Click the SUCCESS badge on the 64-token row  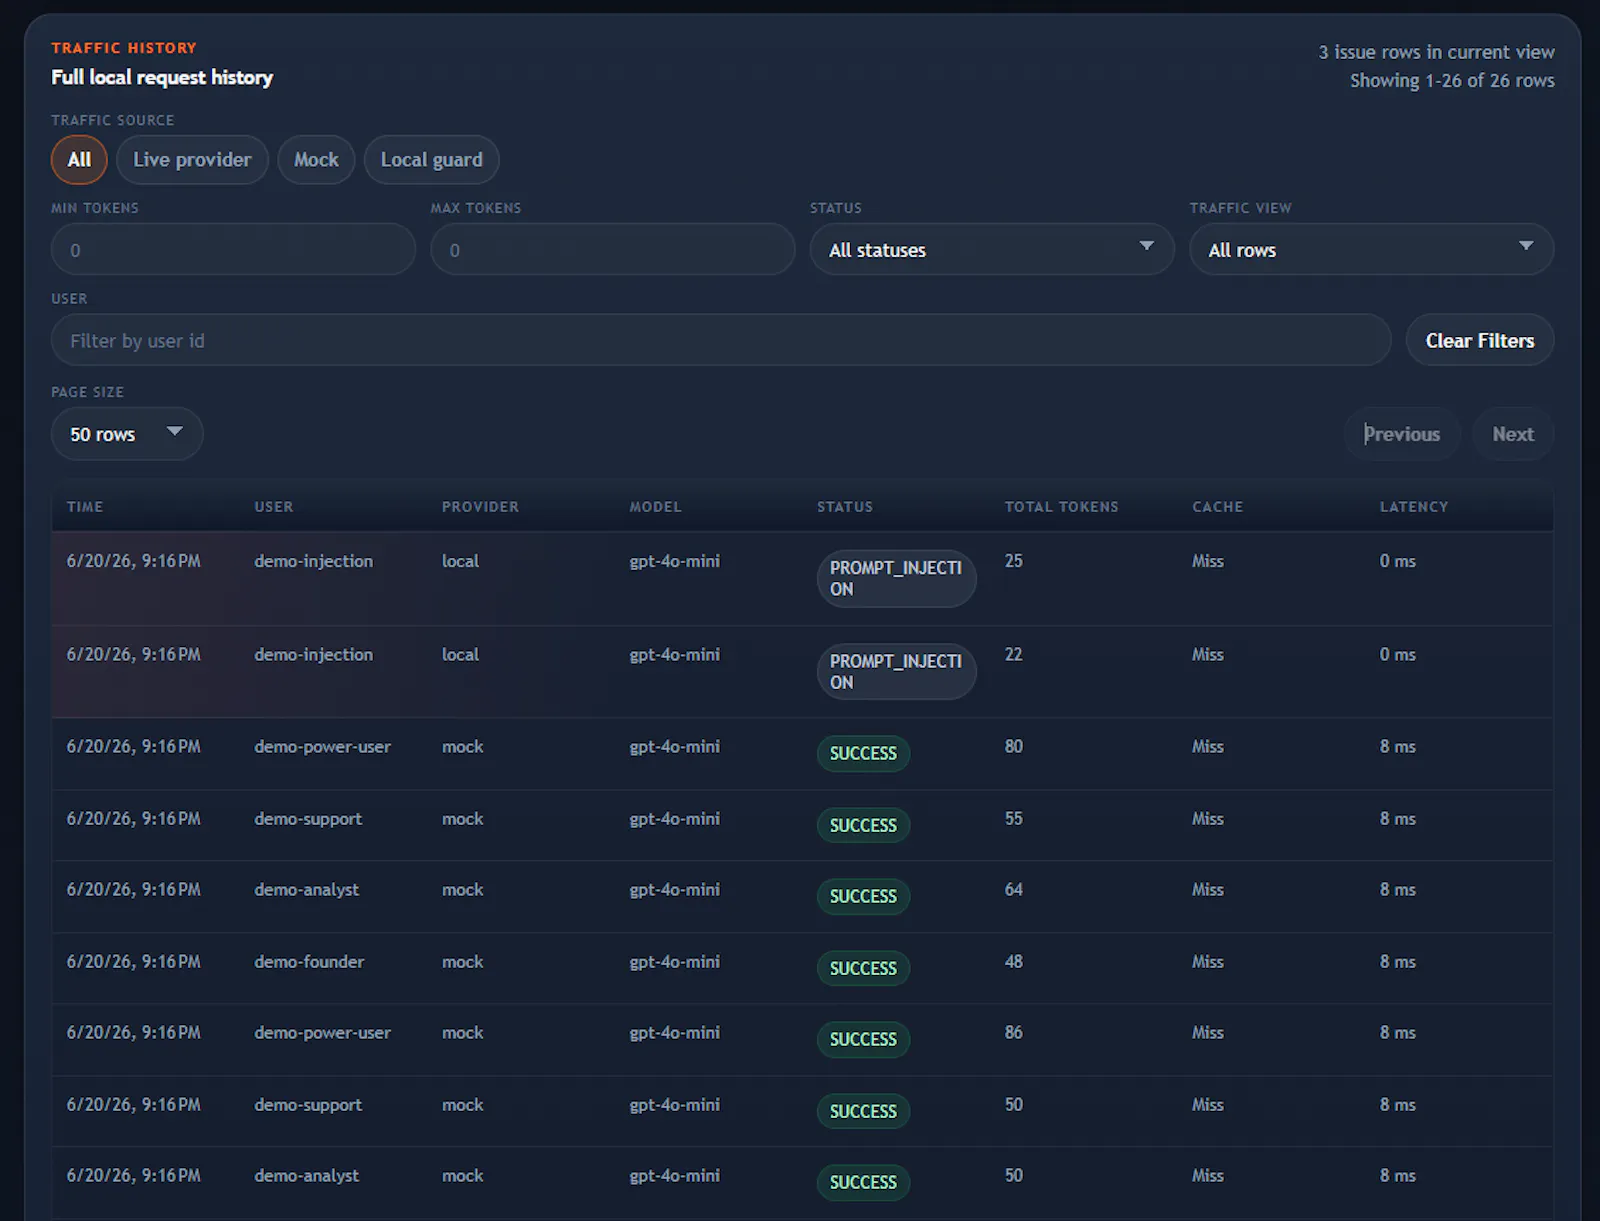click(863, 897)
